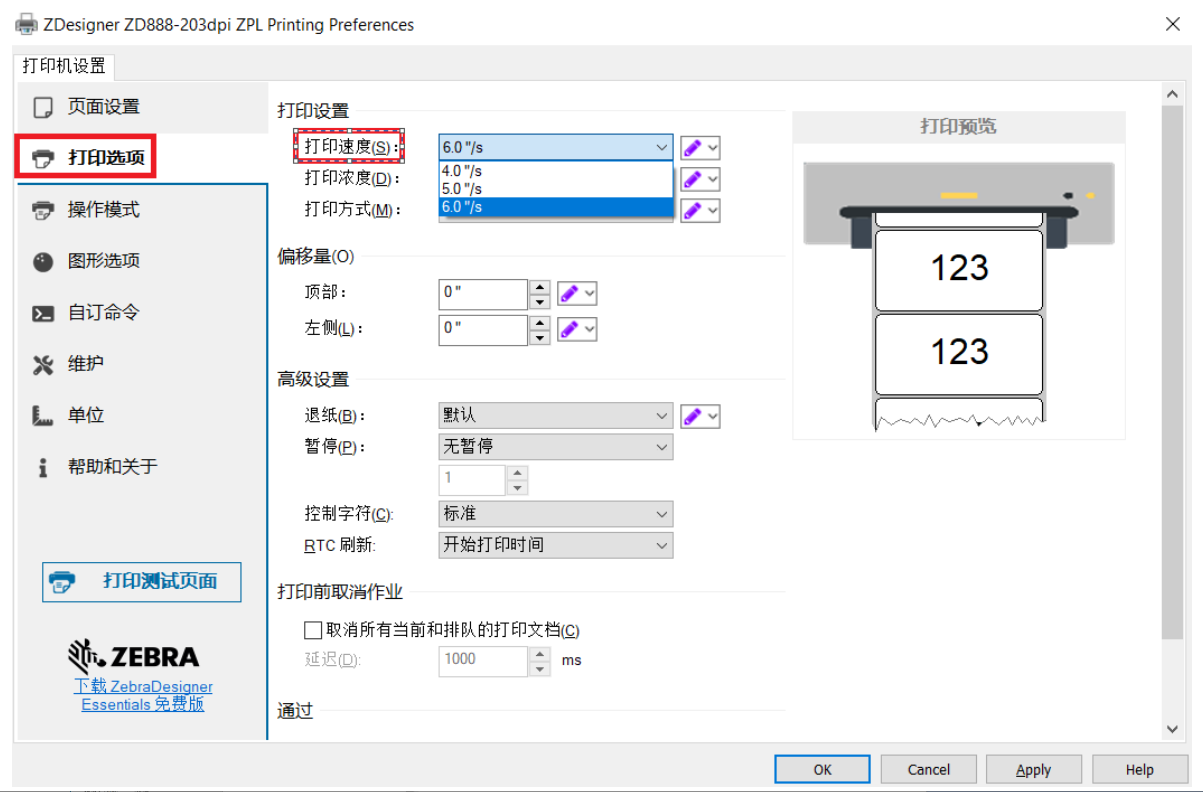This screenshot has height=792, width=1203.
Task: Click the wrench tools icon beside 维护
Action: tap(43, 365)
